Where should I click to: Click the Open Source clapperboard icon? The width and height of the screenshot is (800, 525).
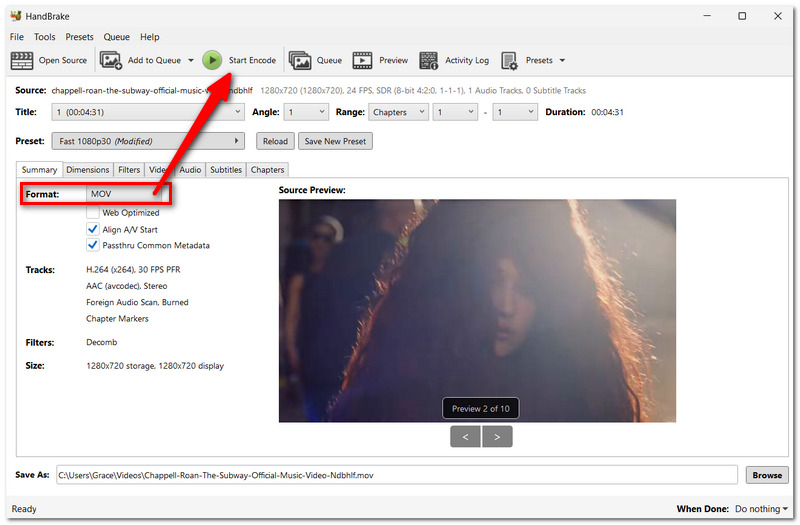click(21, 60)
